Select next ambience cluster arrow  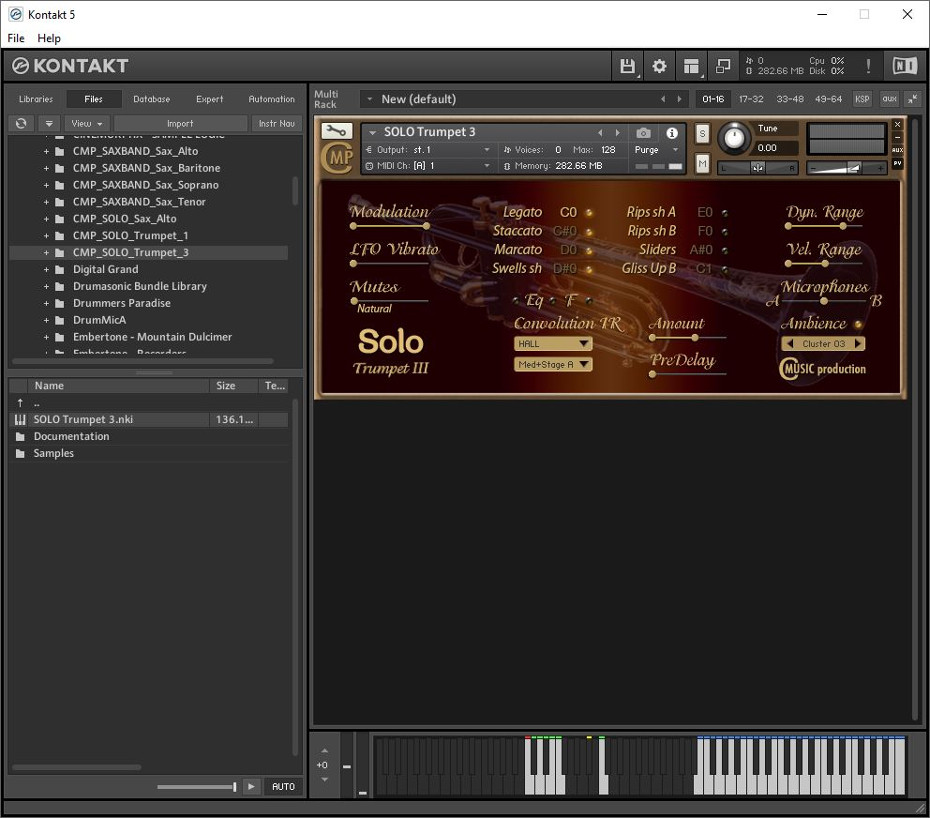coord(858,343)
